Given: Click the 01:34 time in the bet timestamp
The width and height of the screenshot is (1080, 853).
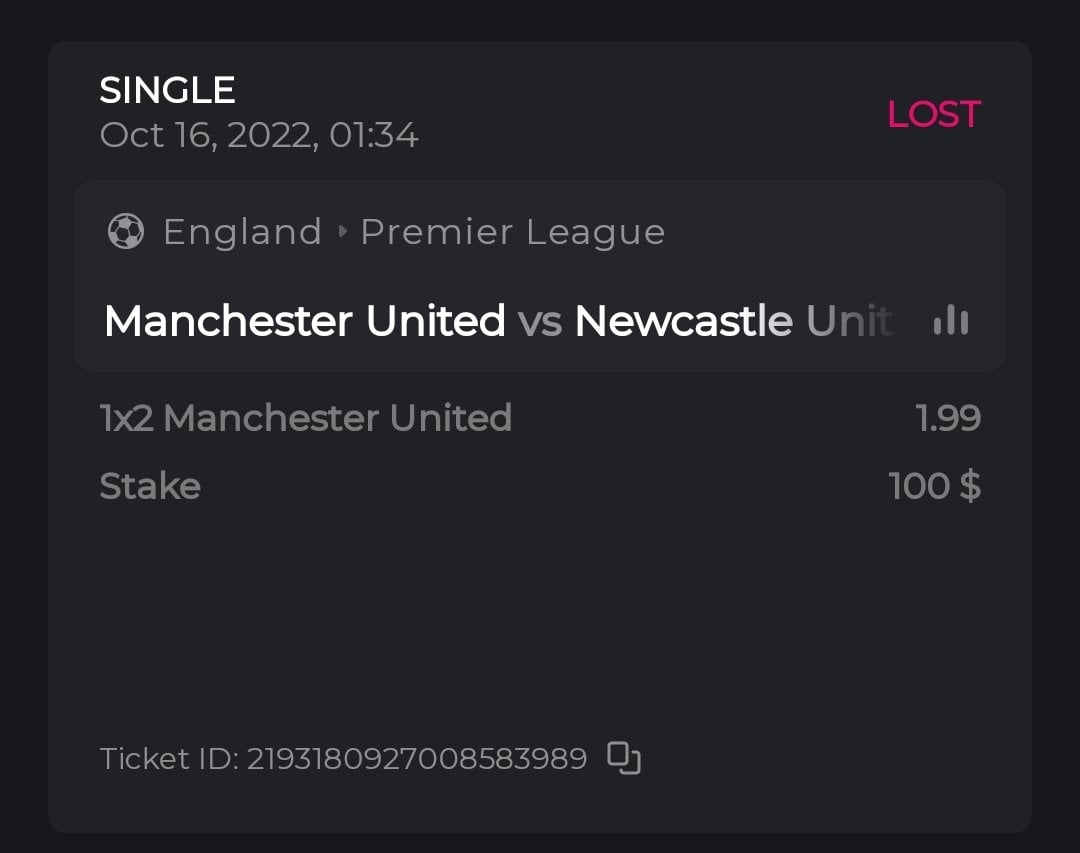Looking at the screenshot, I should pos(373,135).
